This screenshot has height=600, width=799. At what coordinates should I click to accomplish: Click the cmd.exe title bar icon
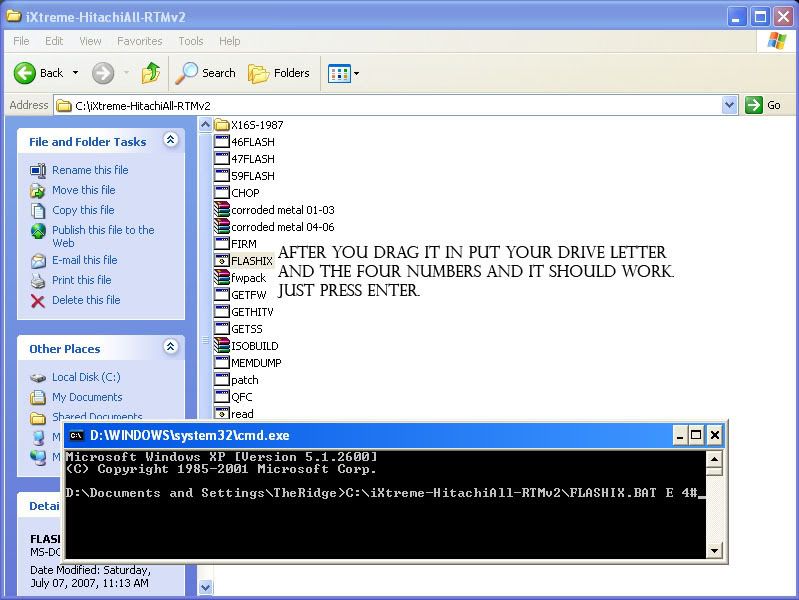click(76, 435)
